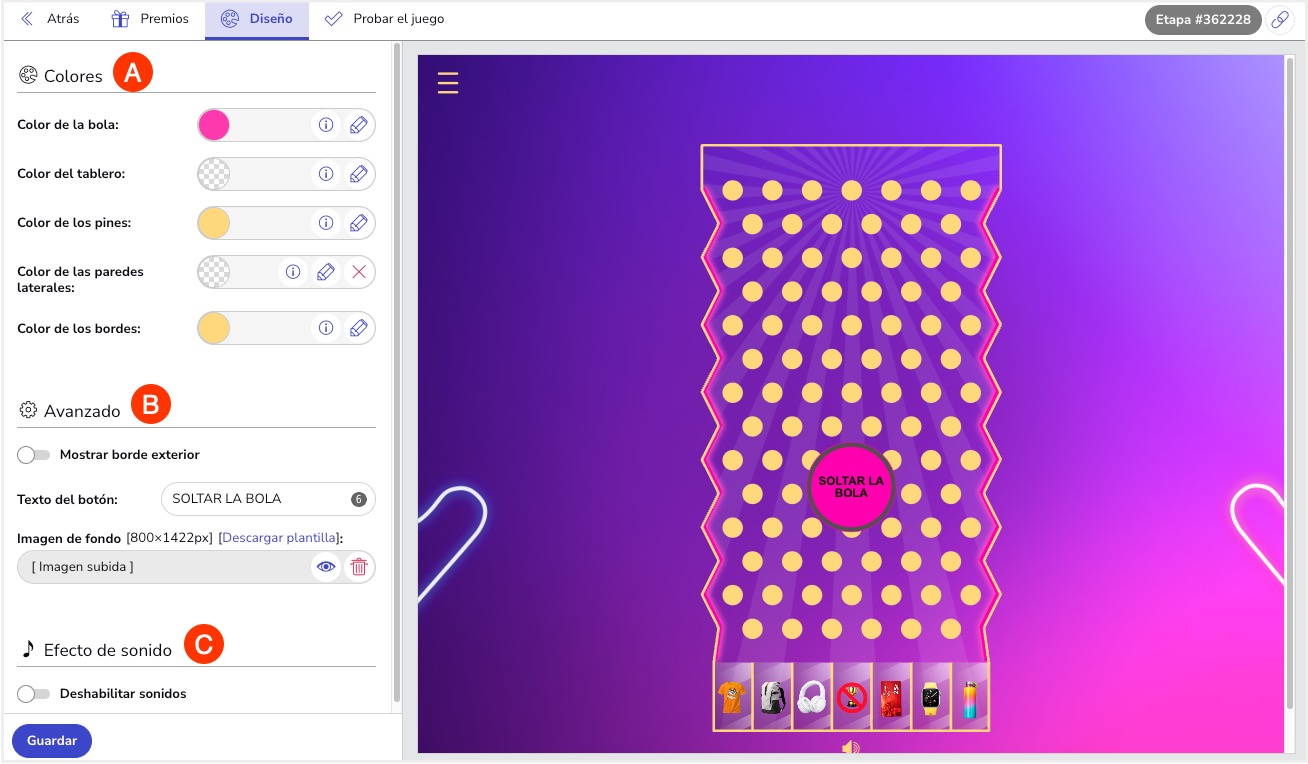This screenshot has width=1308, height=764.
Task: Click the info icon for Color de los pines
Action: click(x=325, y=223)
